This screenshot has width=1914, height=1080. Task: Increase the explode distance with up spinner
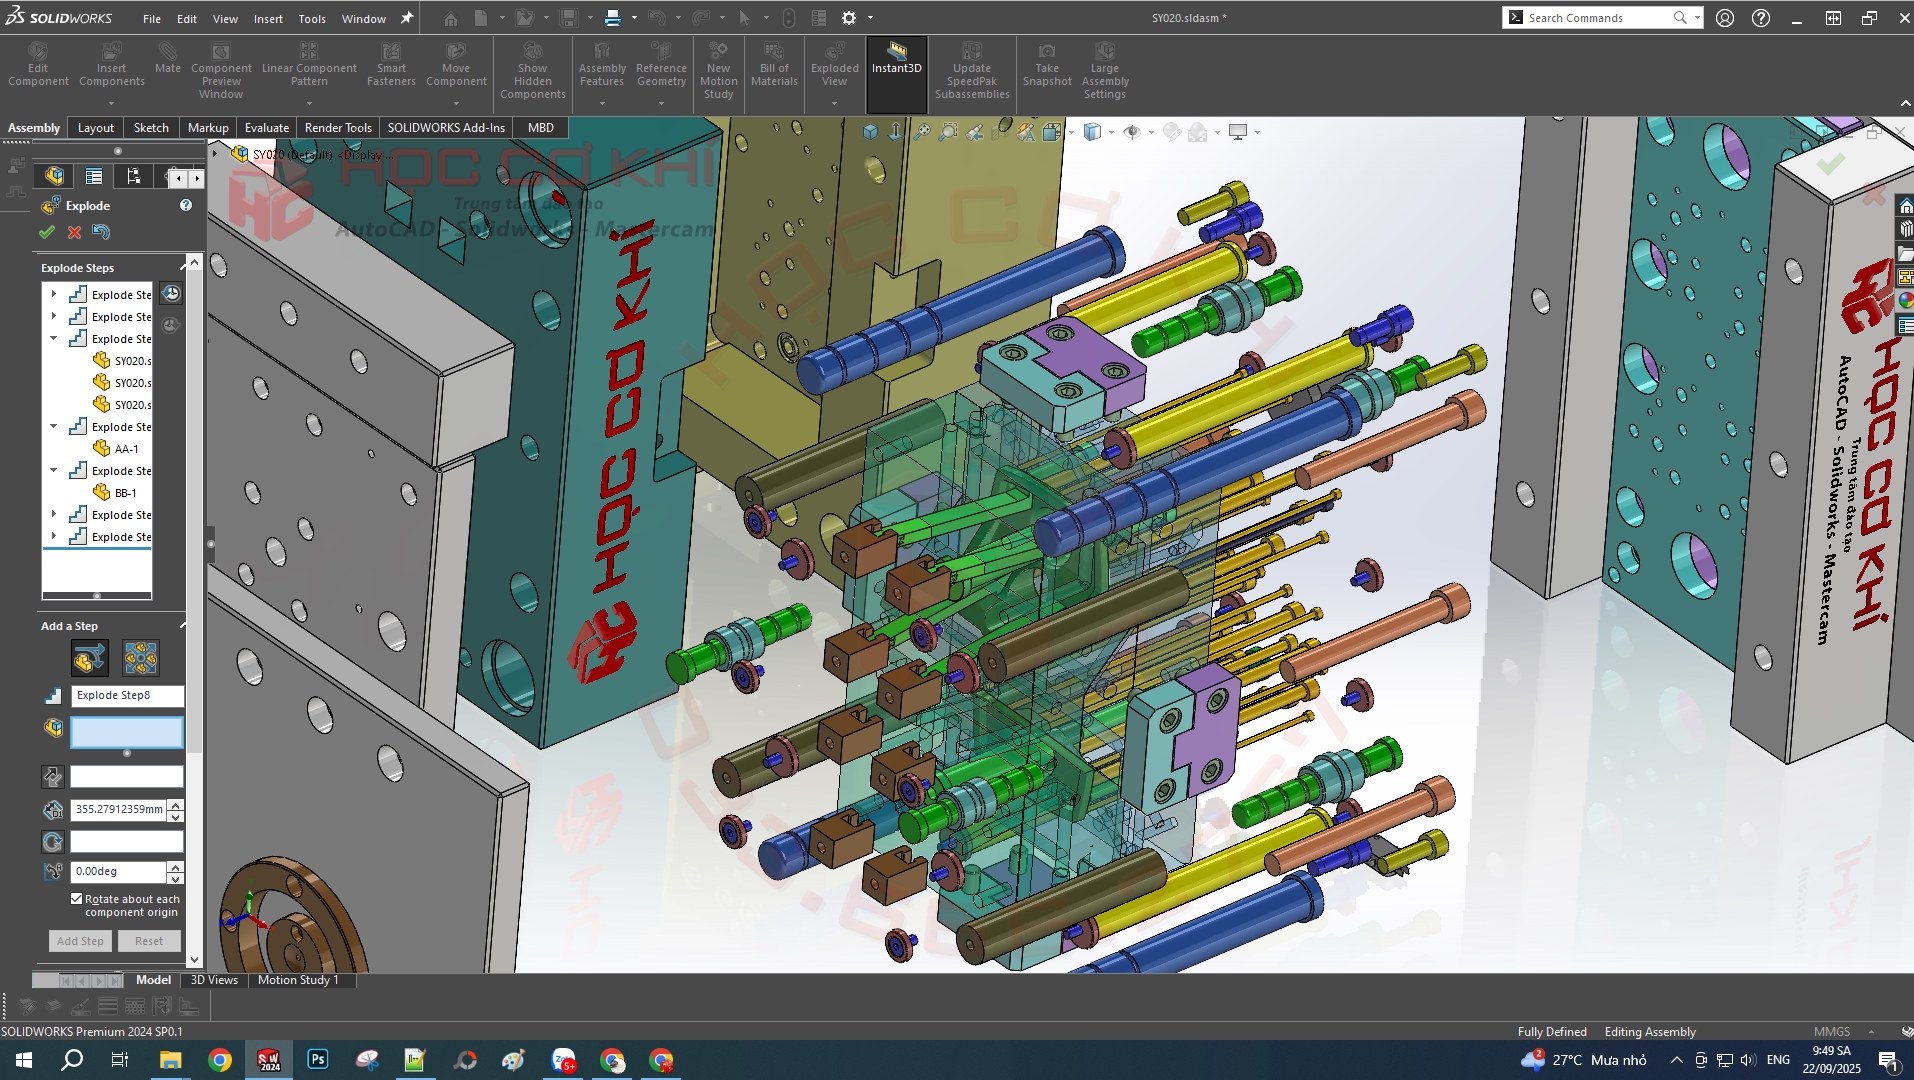[x=176, y=804]
